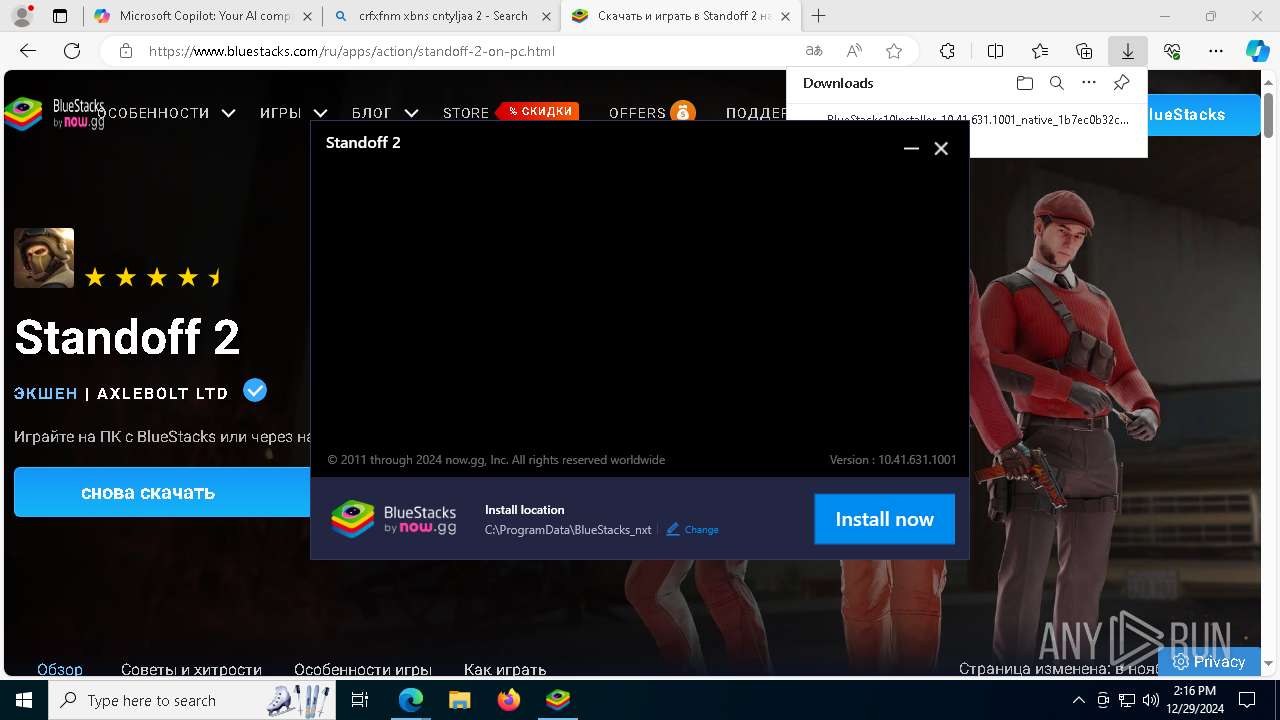Click the ЭКШЕН category link

(46, 393)
